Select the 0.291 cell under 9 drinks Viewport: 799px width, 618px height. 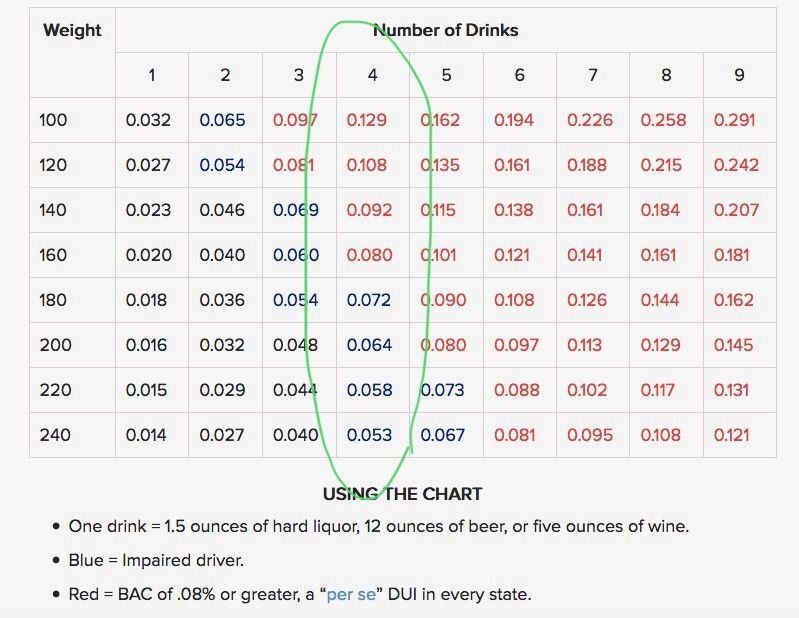click(x=734, y=120)
